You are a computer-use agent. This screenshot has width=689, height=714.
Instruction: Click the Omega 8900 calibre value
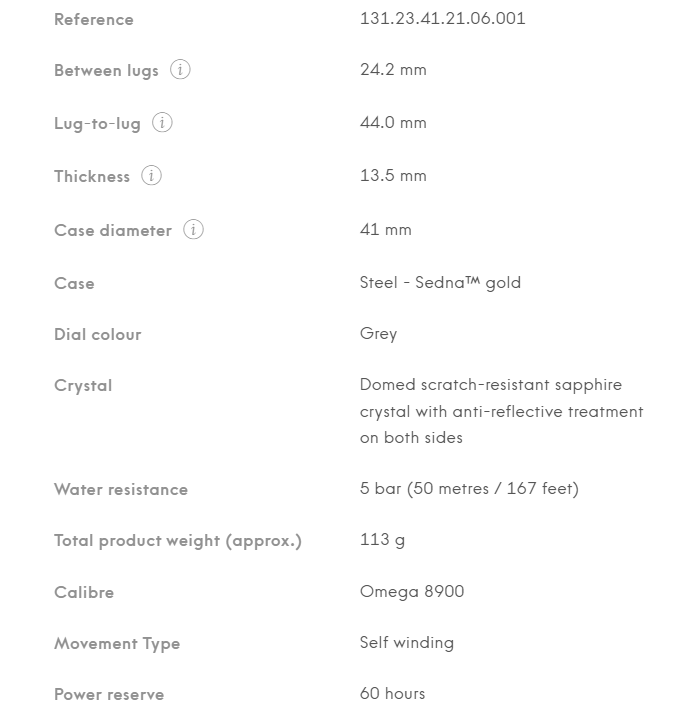point(412,592)
